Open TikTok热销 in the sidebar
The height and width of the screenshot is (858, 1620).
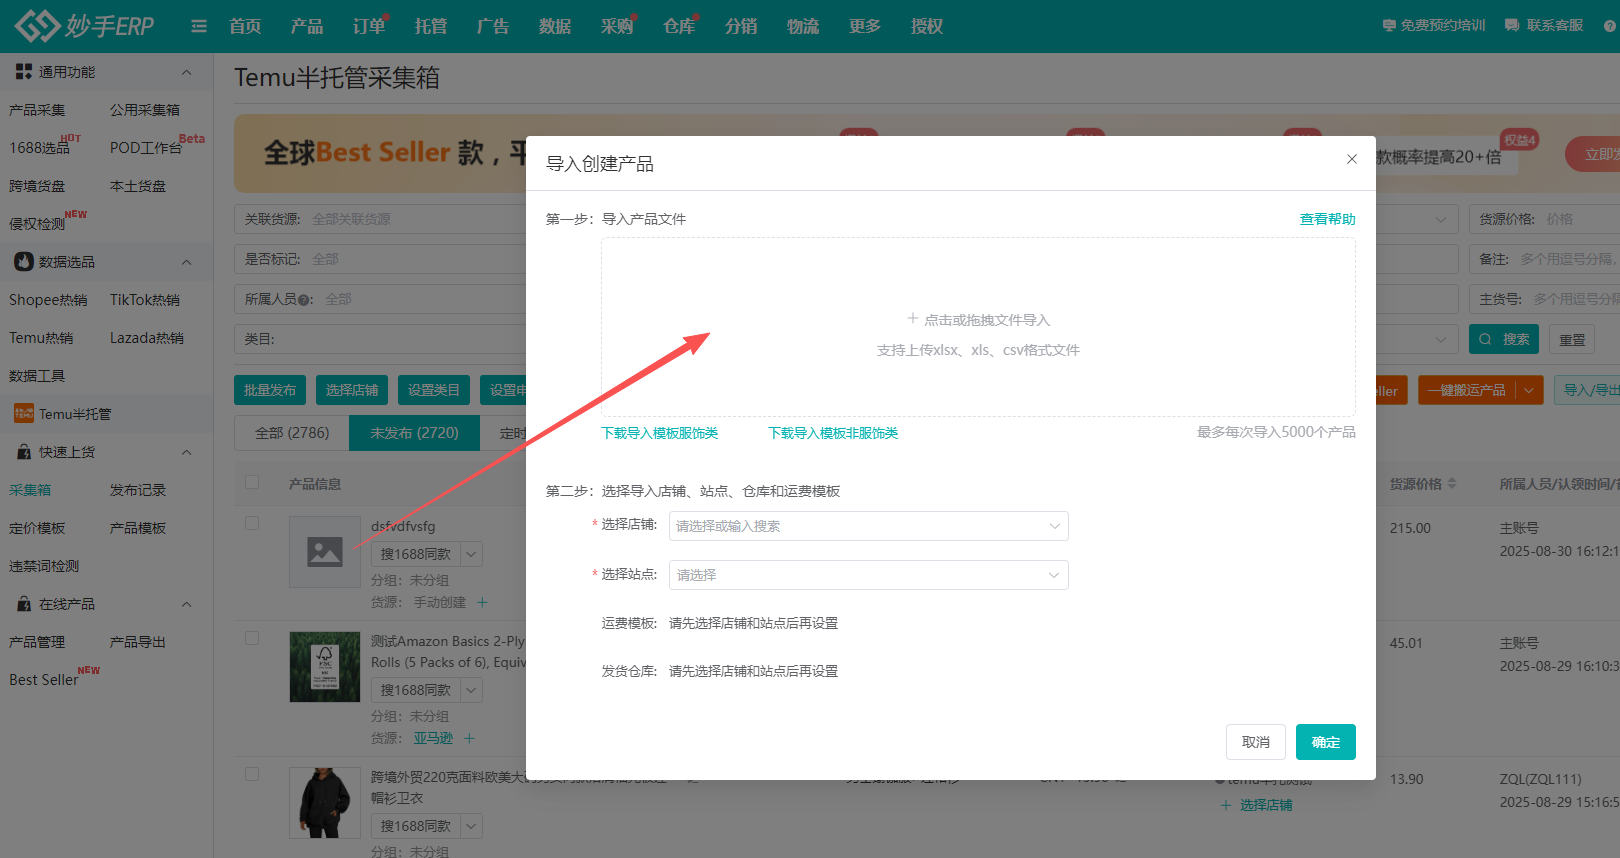pyautogui.click(x=145, y=300)
